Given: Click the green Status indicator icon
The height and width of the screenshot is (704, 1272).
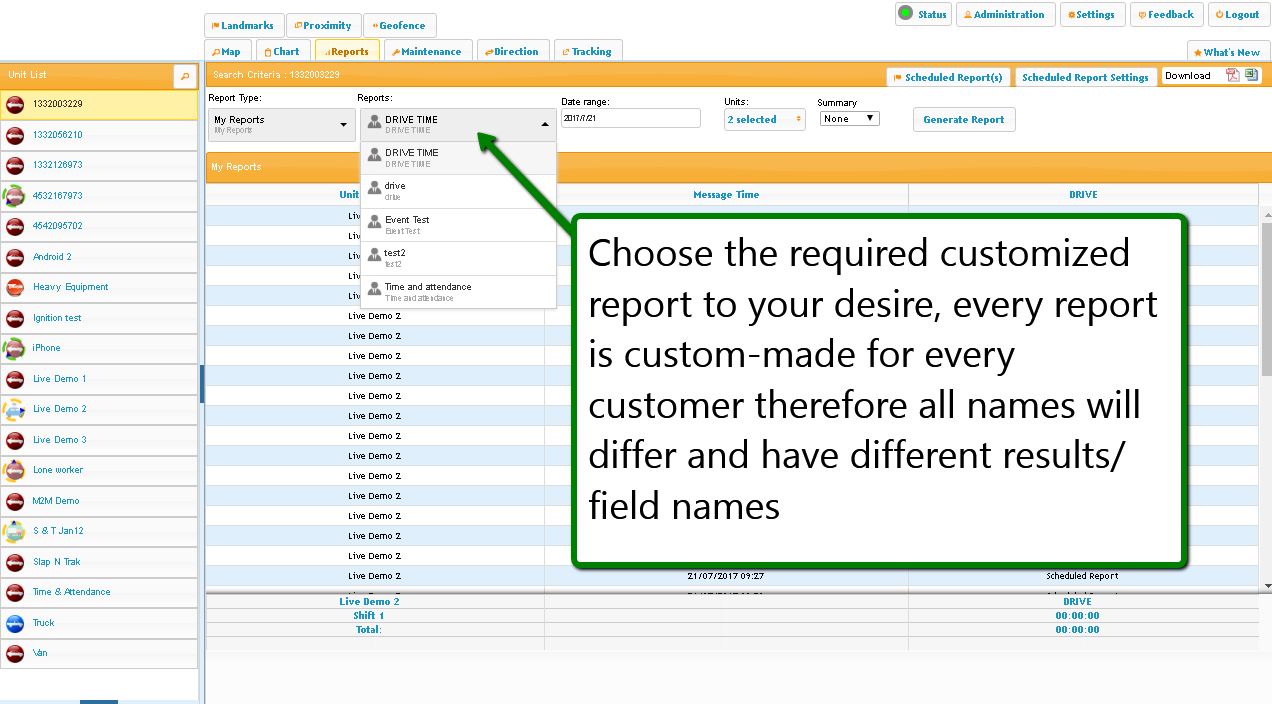Looking at the screenshot, I should [905, 14].
